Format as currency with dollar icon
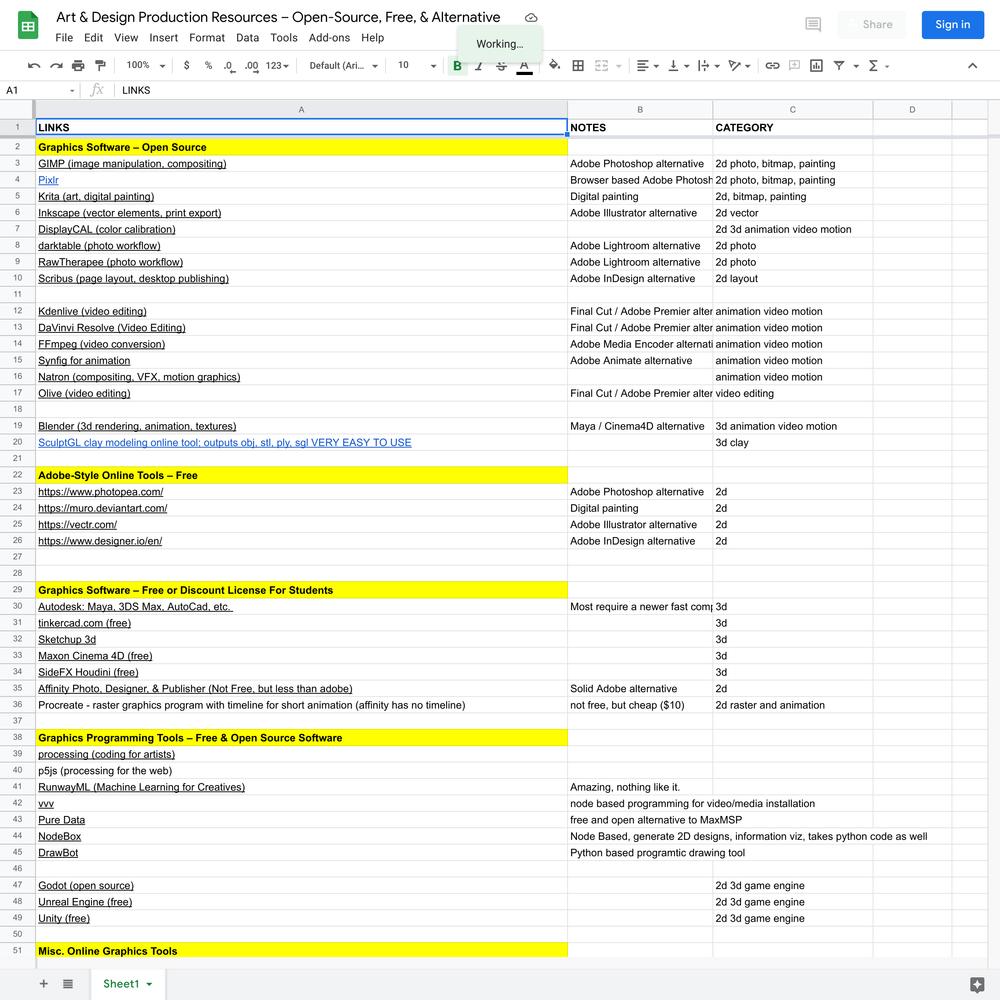Image resolution: width=1000 pixels, height=1000 pixels. (x=186, y=66)
